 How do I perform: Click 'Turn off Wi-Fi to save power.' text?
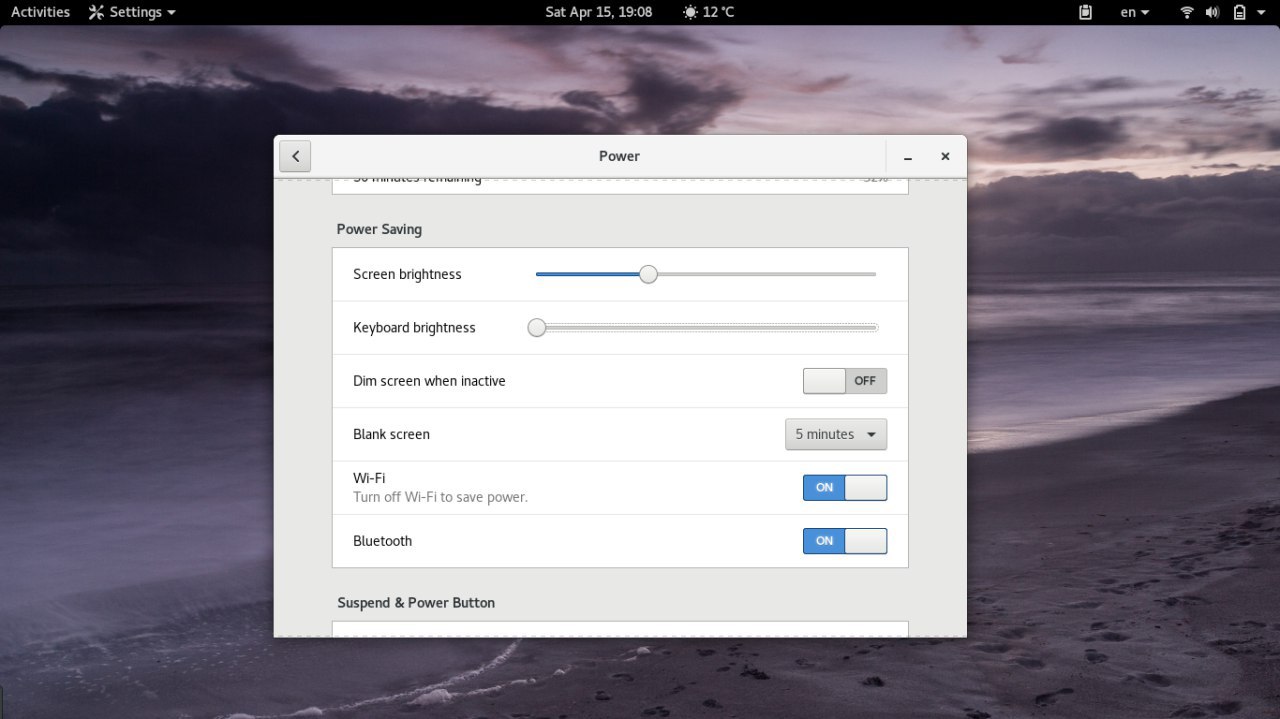pyautogui.click(x=440, y=497)
